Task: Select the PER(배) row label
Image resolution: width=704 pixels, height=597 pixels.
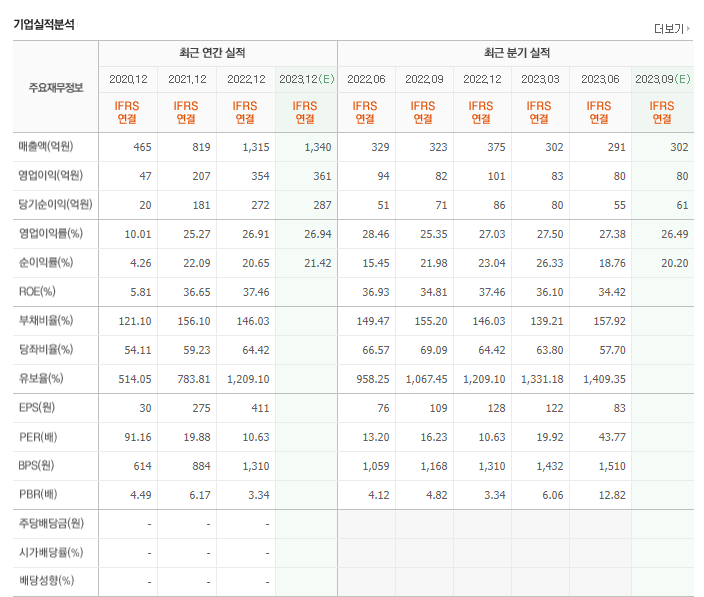Action: [38, 436]
